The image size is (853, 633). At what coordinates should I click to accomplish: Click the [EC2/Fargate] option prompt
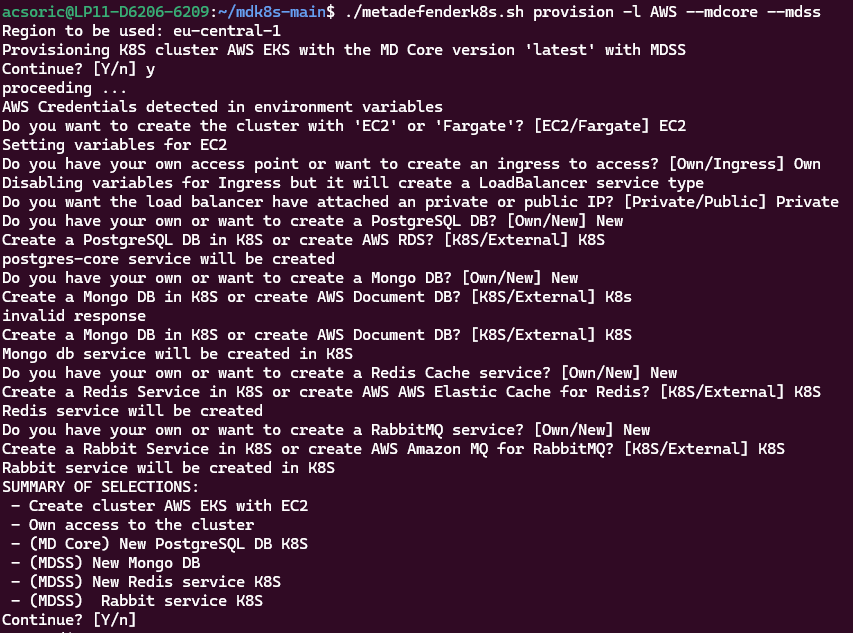[591, 126]
